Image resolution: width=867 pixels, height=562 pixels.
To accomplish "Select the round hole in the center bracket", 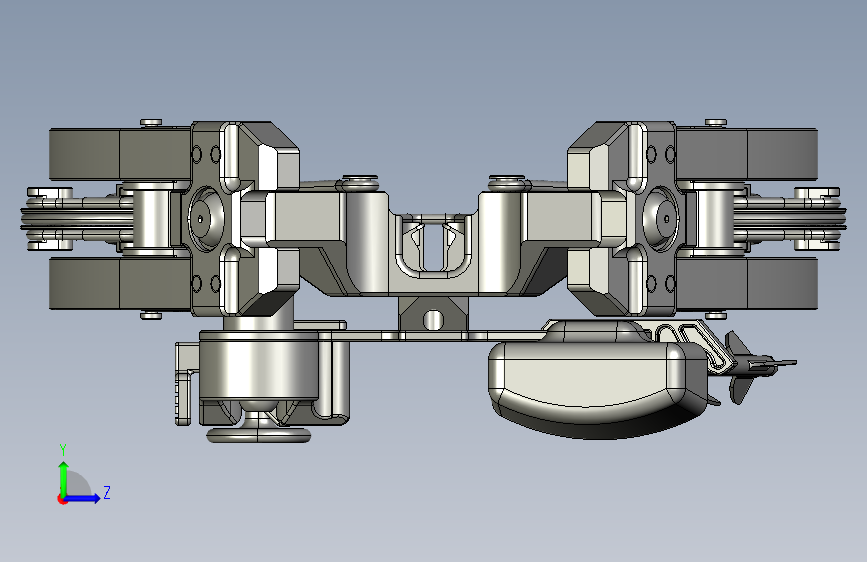I will [x=433, y=320].
